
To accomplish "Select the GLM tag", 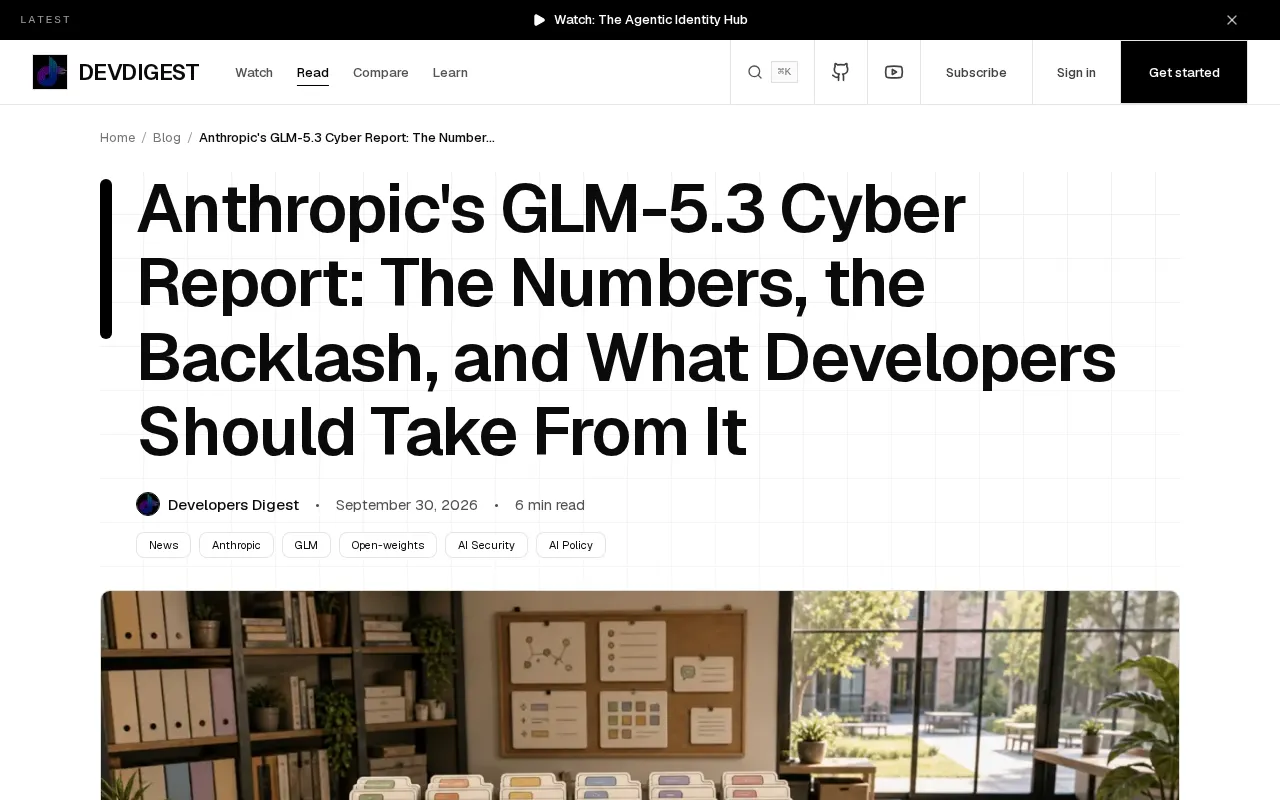I will pos(306,545).
